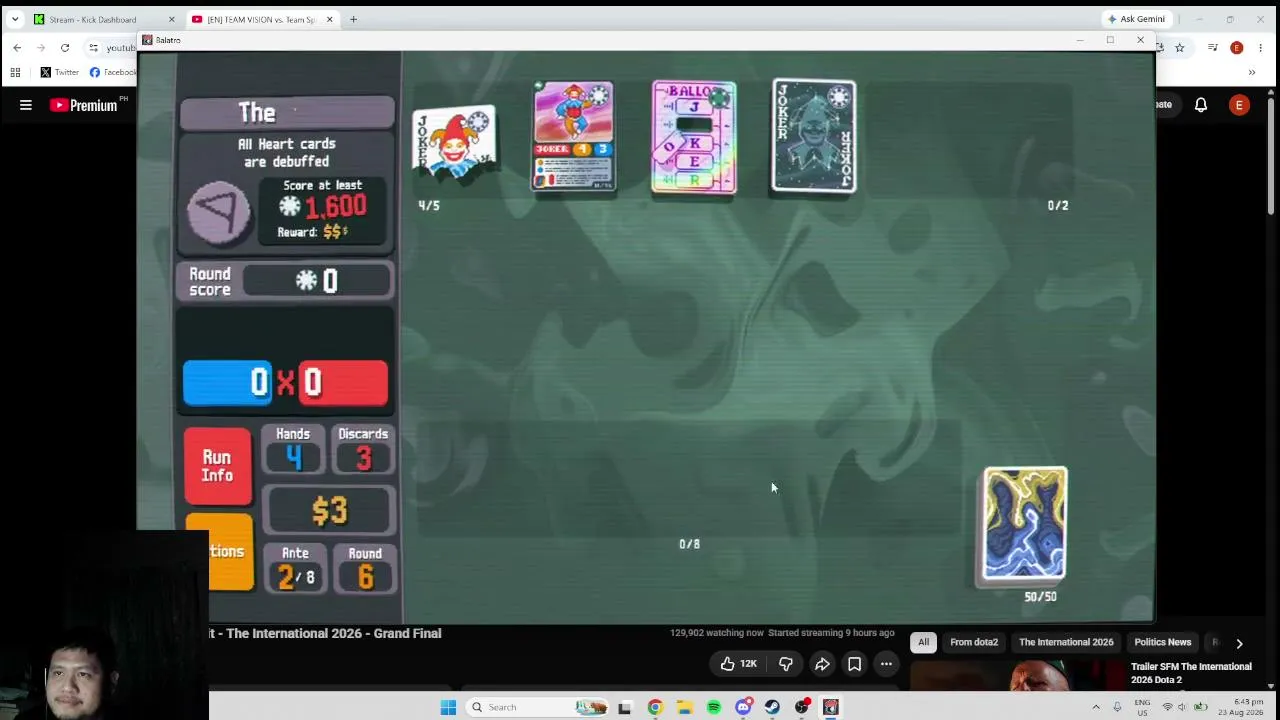This screenshot has height=720, width=1280.
Task: Dislike the YouTube video
Action: pos(786,664)
